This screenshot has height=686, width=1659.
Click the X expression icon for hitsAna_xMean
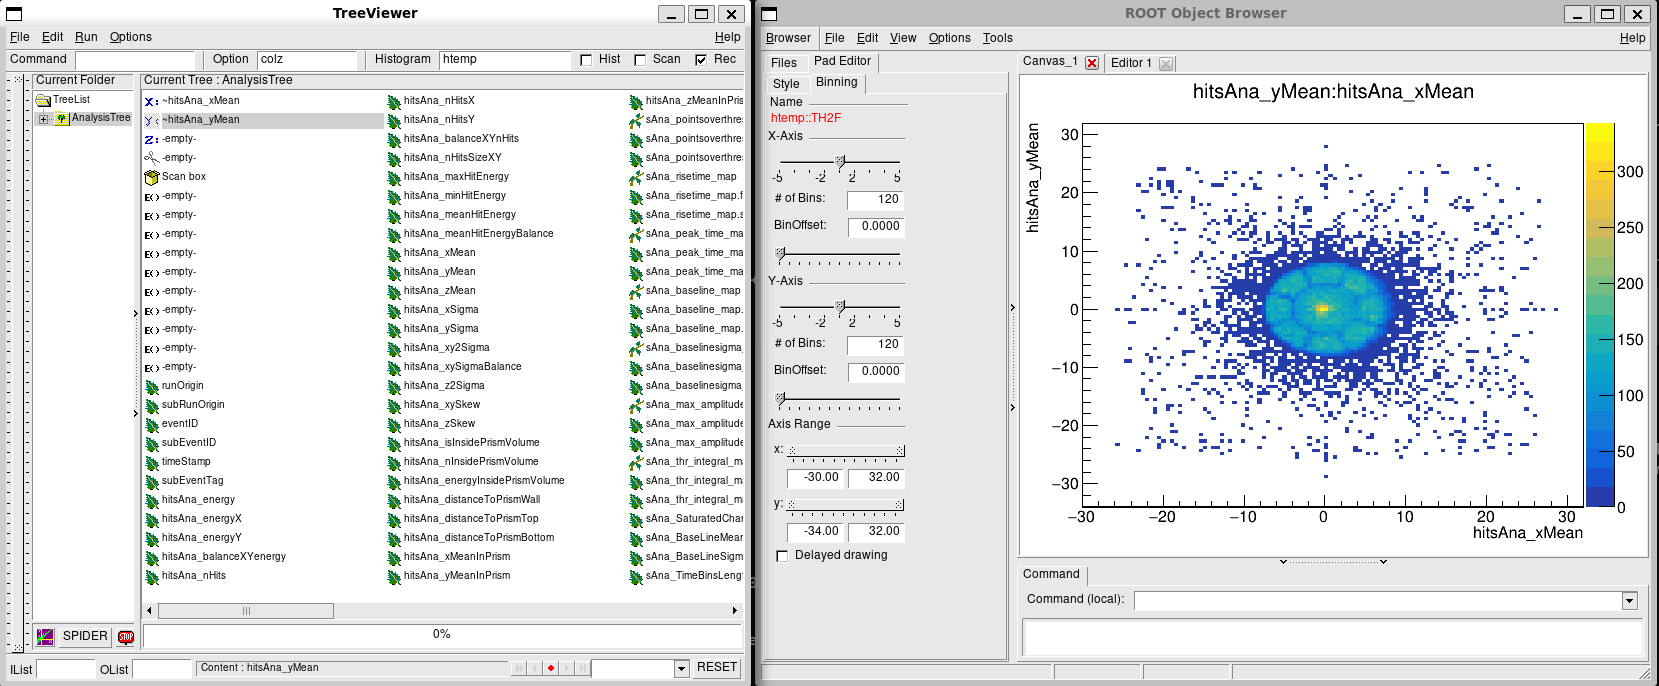point(151,101)
